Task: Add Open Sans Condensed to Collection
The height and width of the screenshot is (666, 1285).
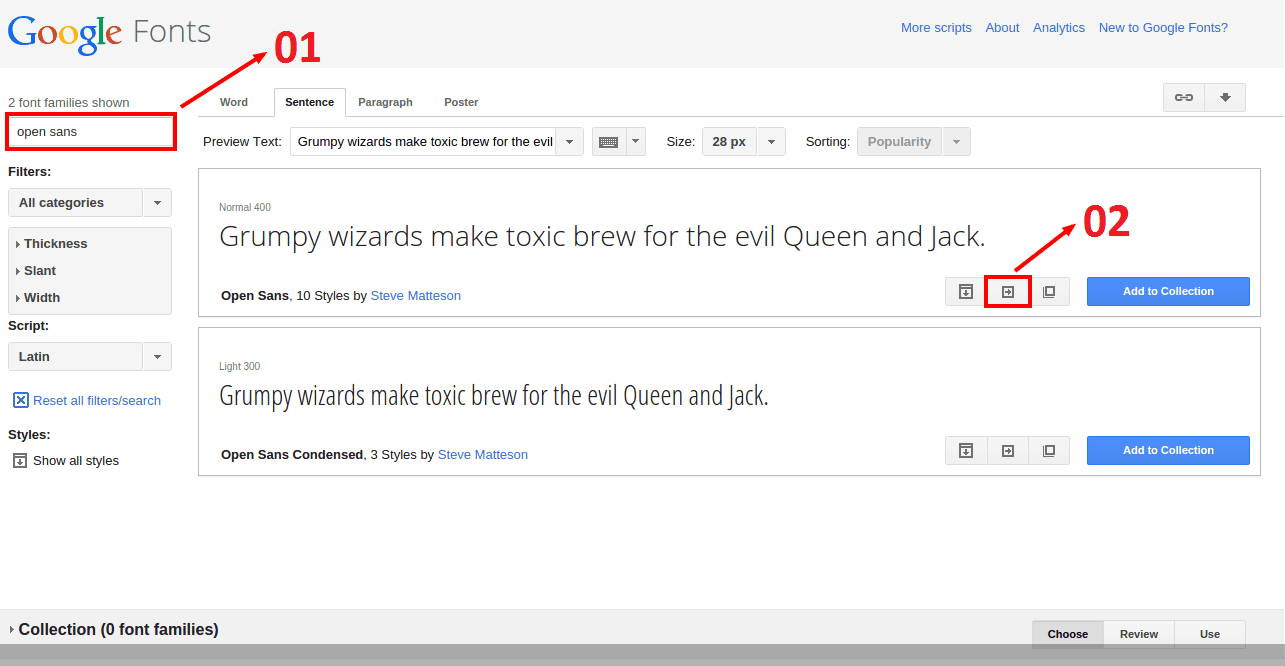Action: click(1168, 451)
